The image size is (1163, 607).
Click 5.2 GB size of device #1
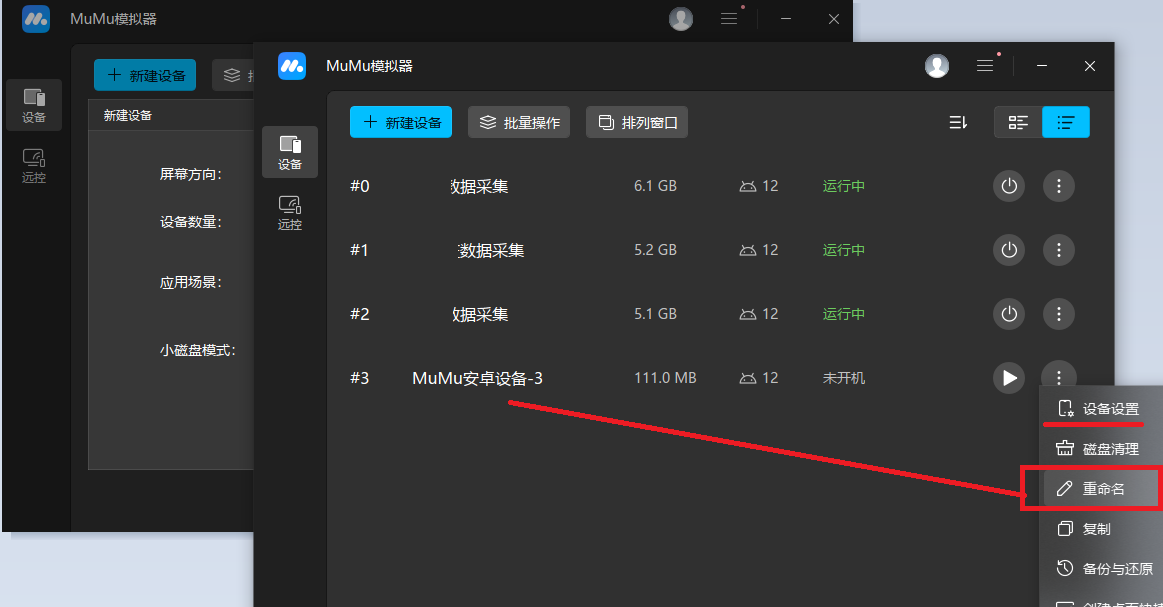pos(655,250)
